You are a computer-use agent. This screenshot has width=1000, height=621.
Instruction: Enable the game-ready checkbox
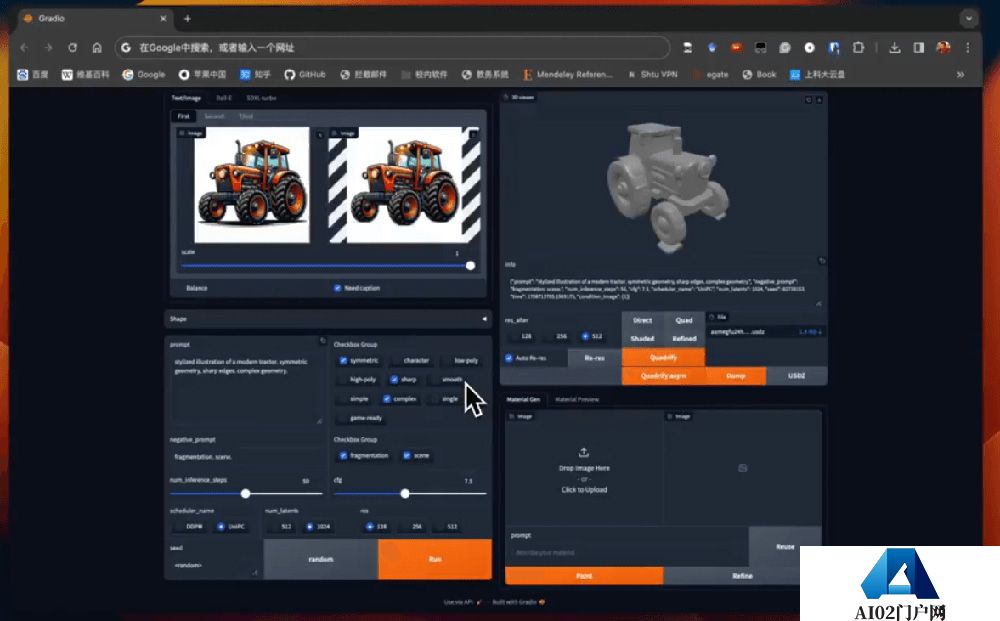pos(343,418)
